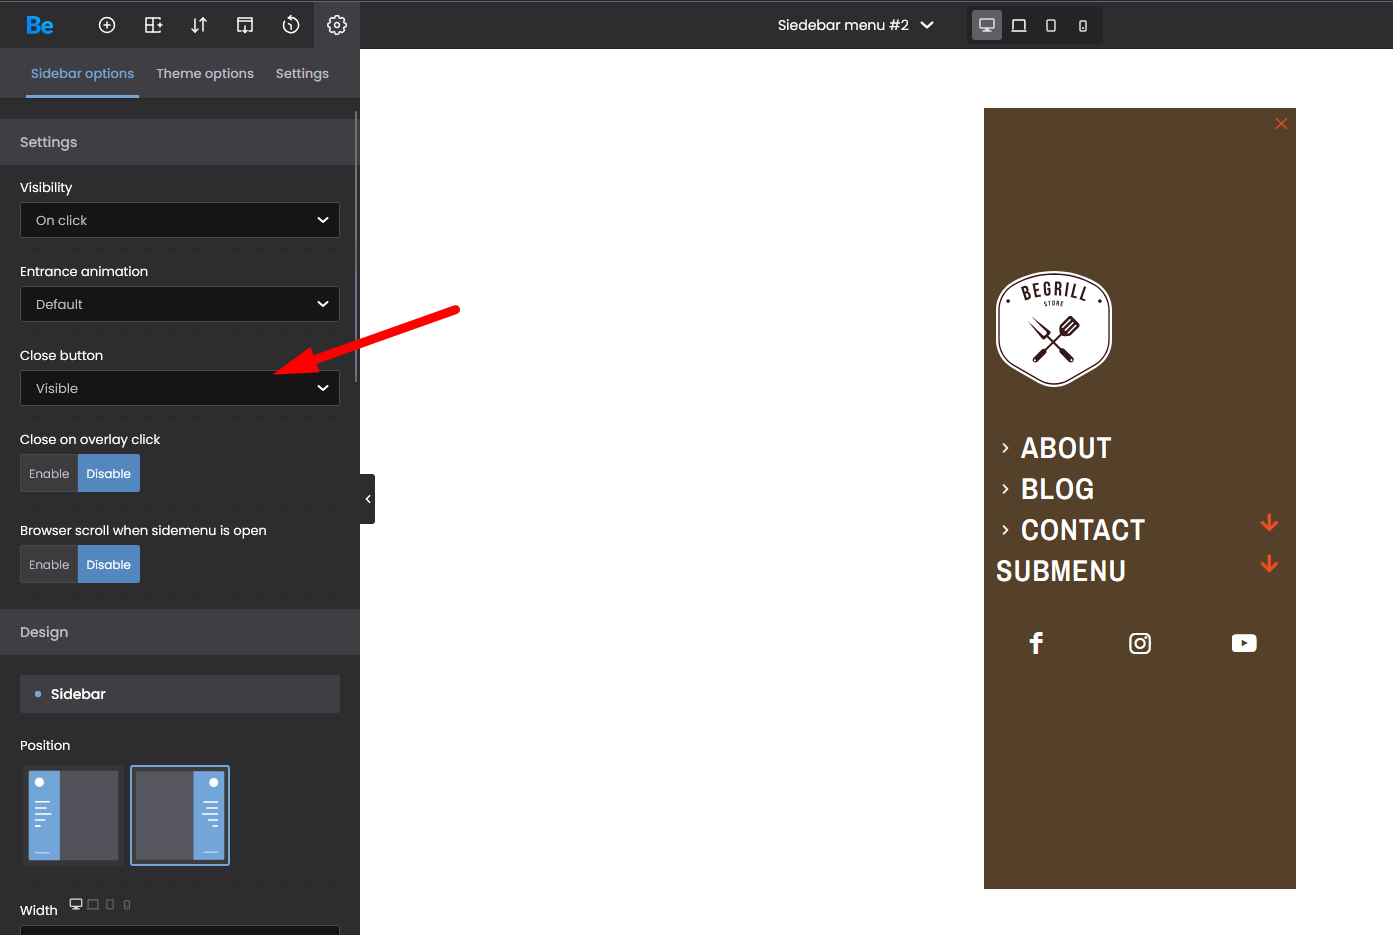Enable browser scroll when sidemenu open
1393x935 pixels.
[x=49, y=564]
